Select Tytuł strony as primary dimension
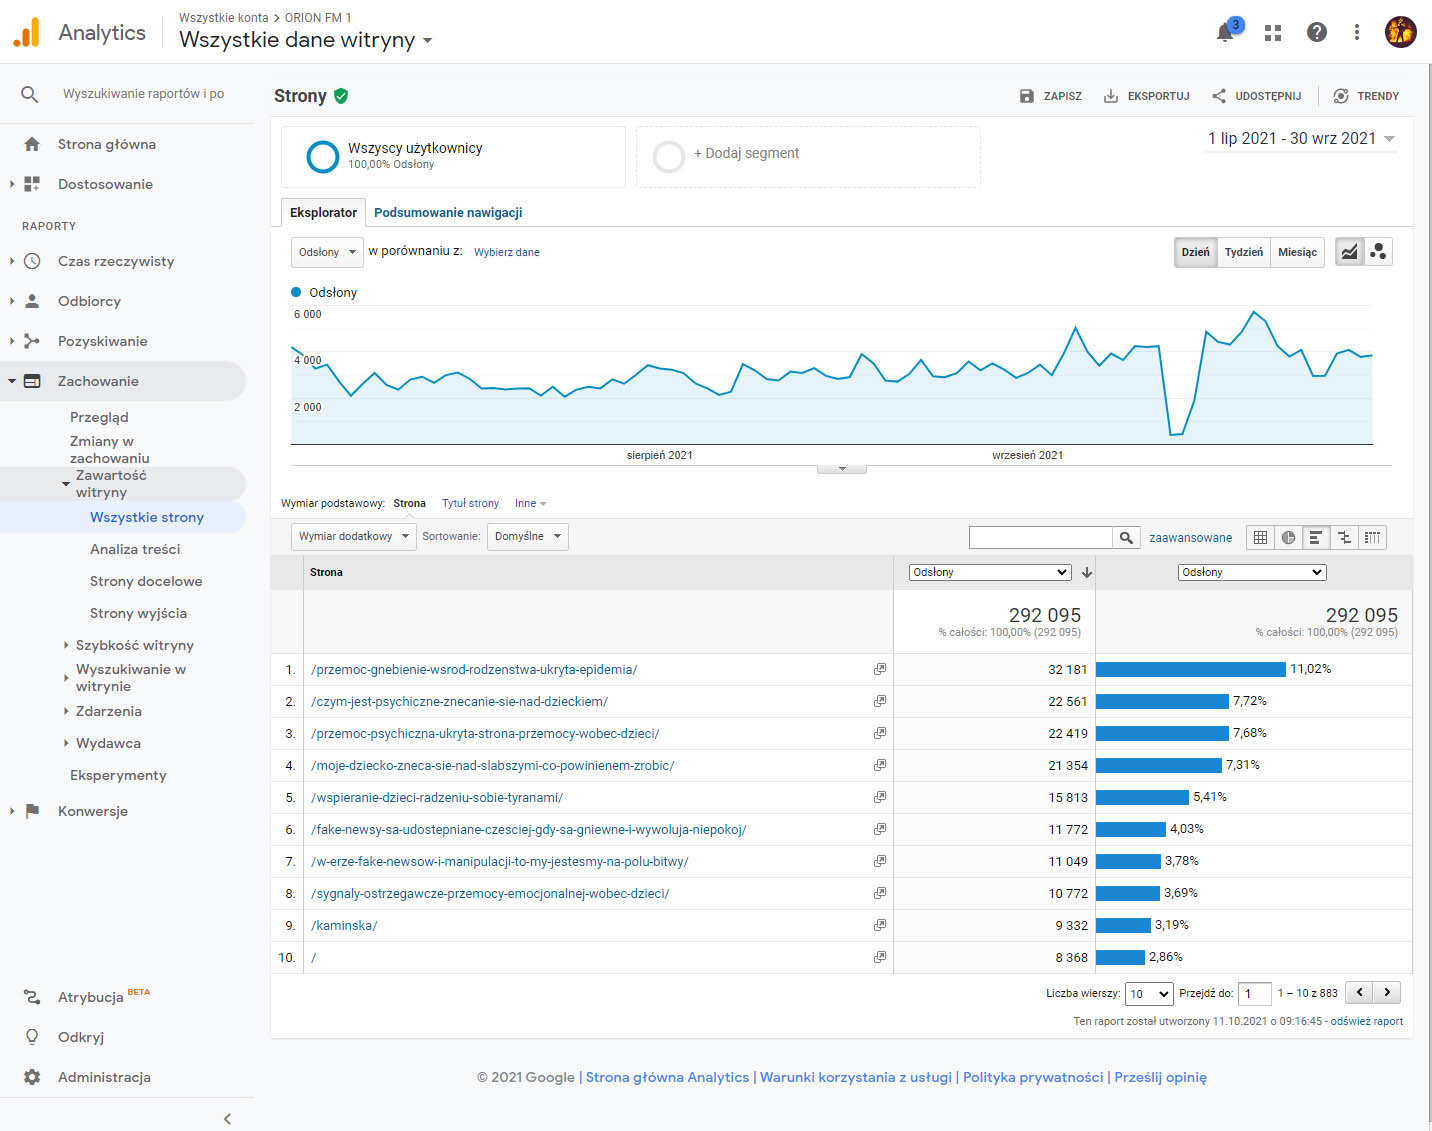Viewport: 1432px width, 1131px height. [470, 503]
